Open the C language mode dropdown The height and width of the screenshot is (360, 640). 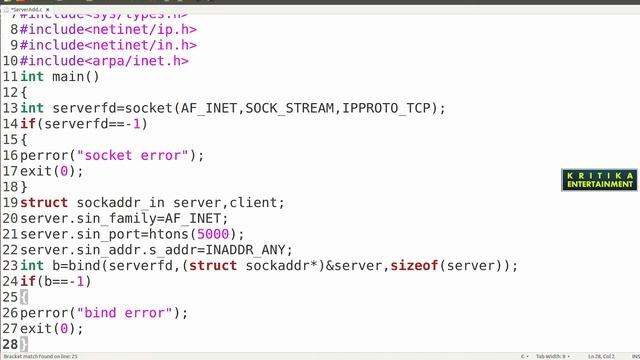(524, 356)
